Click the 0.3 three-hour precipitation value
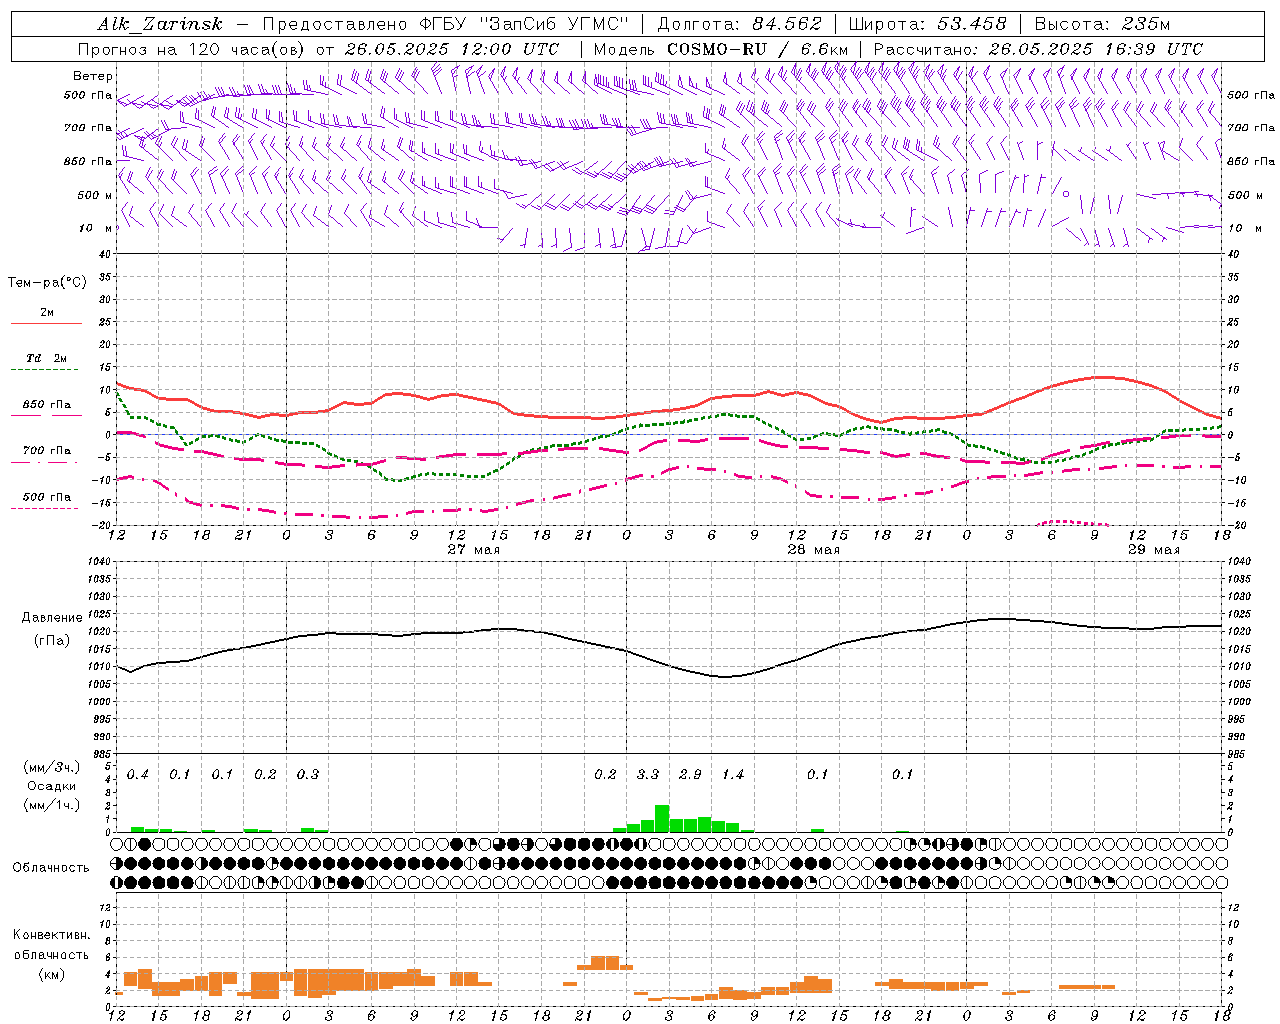 pyautogui.click(x=308, y=775)
